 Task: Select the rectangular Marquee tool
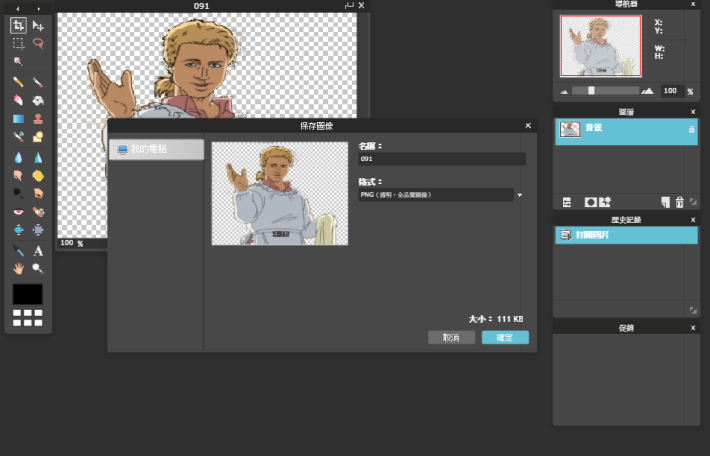[x=18, y=43]
